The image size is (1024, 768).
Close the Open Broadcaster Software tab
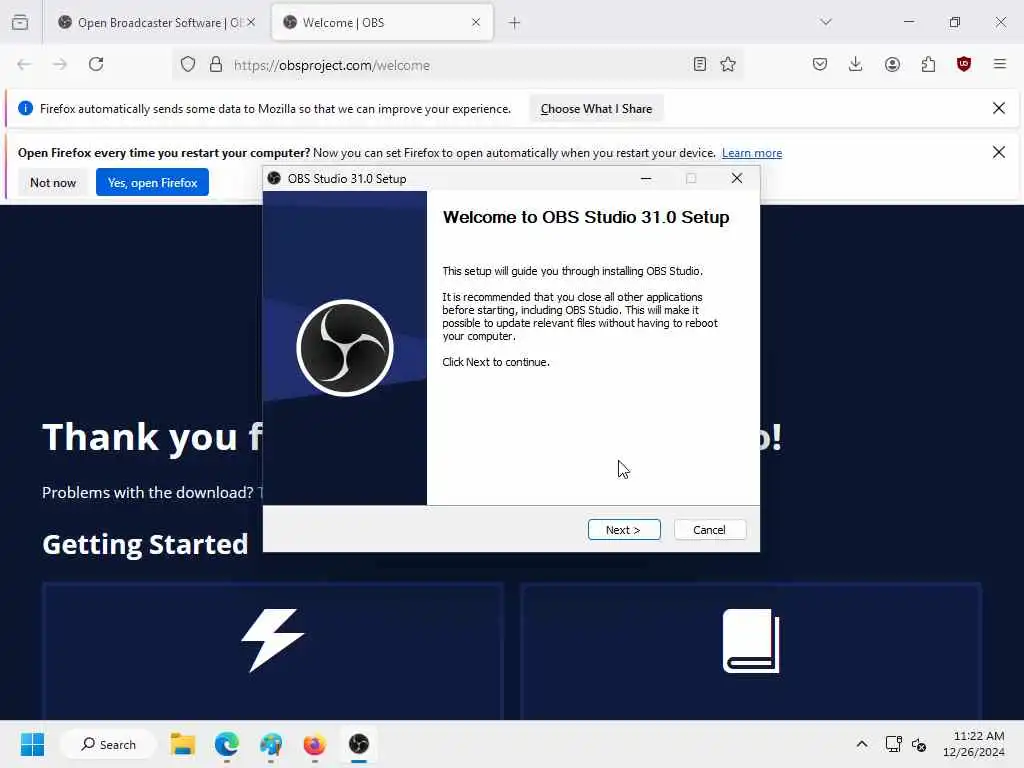point(251,23)
